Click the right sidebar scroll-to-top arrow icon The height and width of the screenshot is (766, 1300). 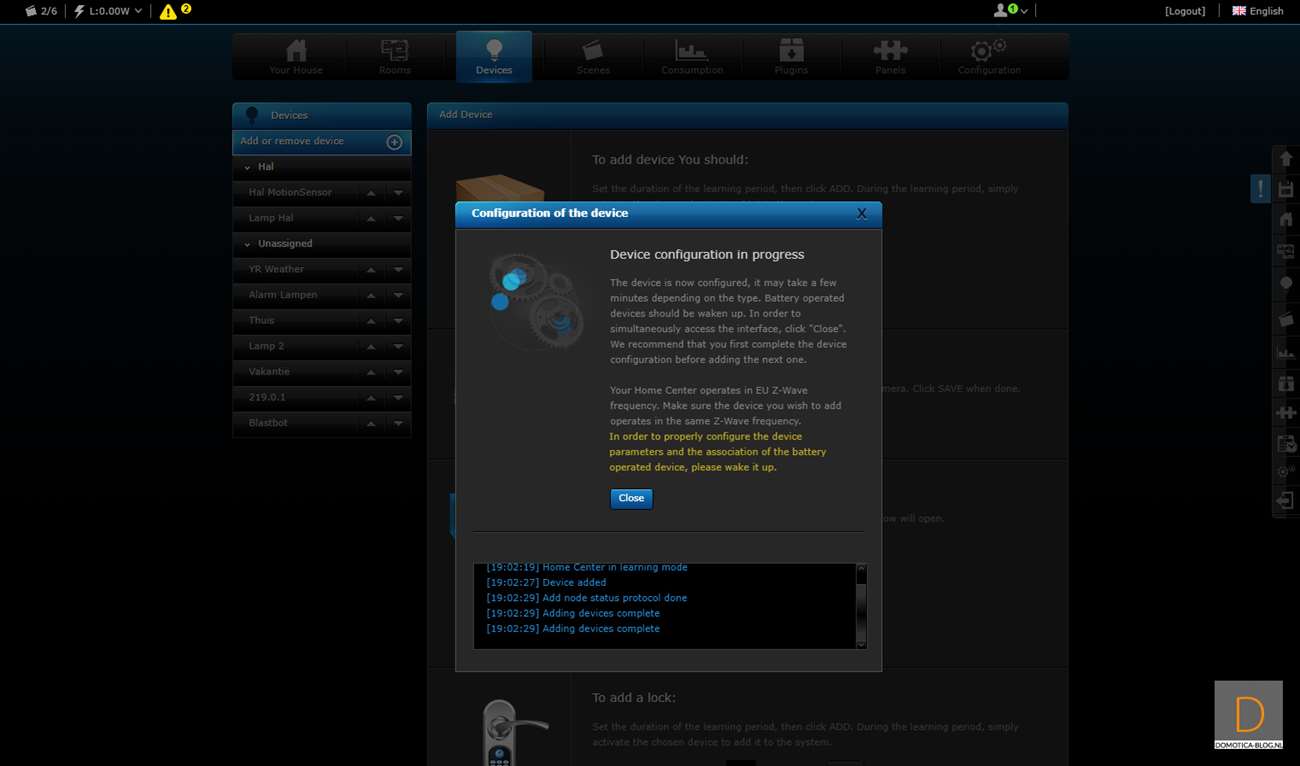pyautogui.click(x=1286, y=159)
